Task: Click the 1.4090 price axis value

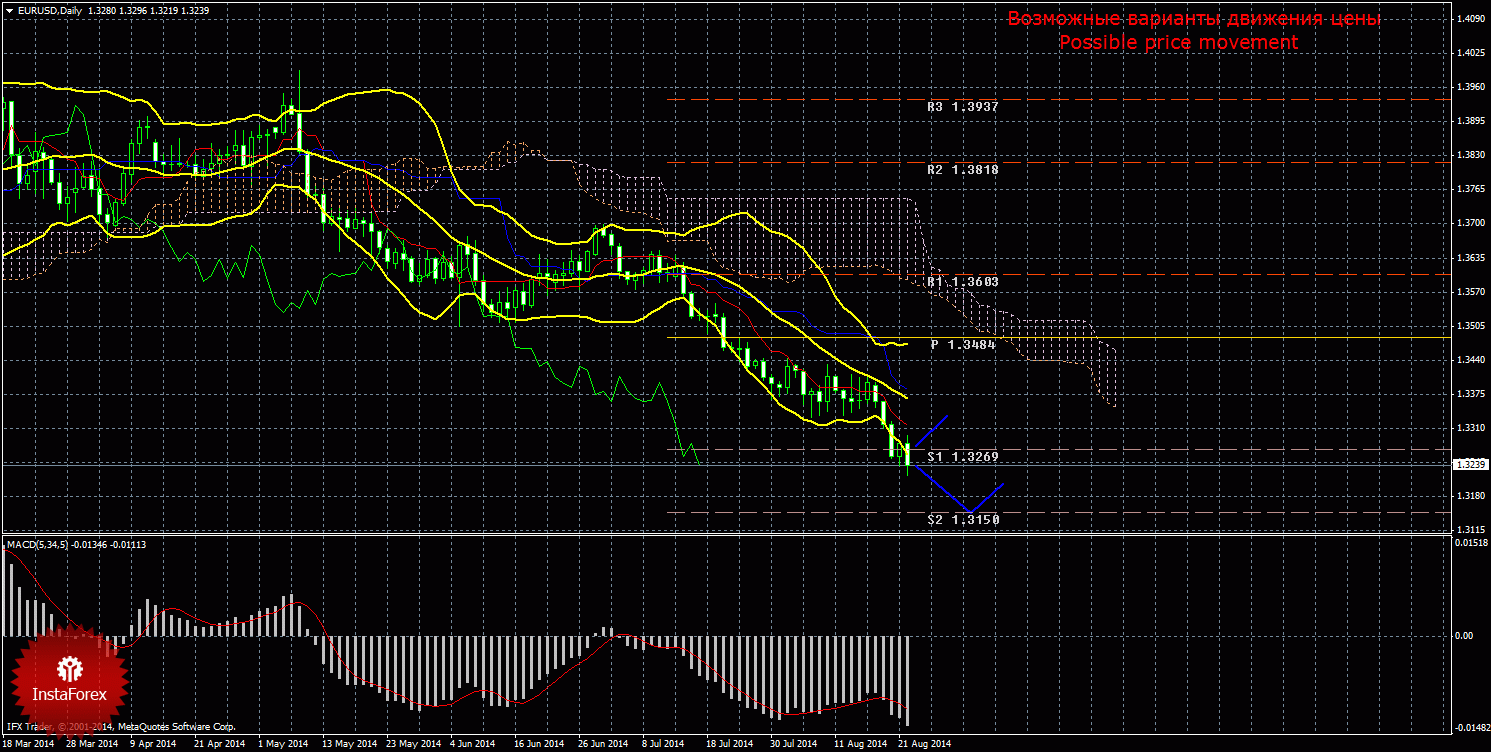Action: 1470,18
